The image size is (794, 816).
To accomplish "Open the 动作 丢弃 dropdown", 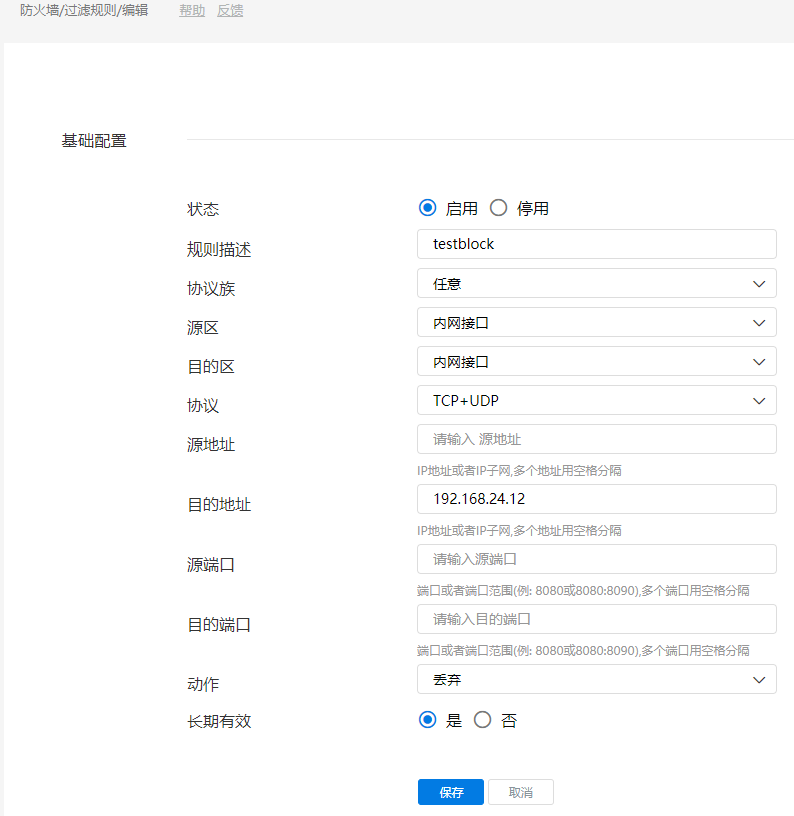I will [x=596, y=679].
